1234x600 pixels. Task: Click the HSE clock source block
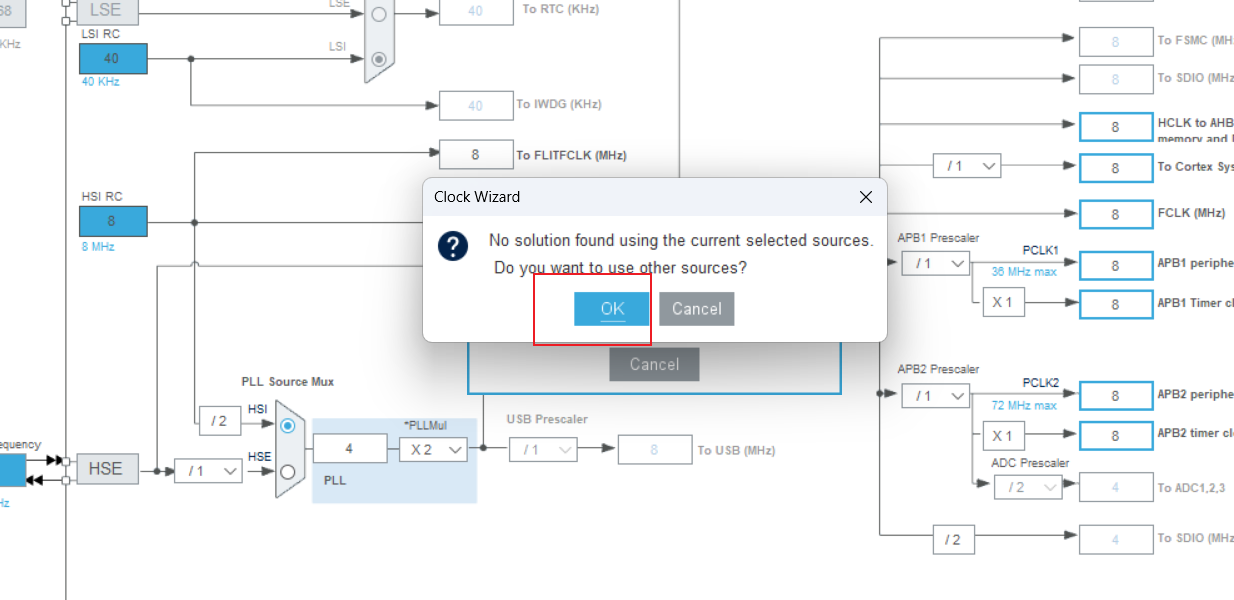[106, 468]
